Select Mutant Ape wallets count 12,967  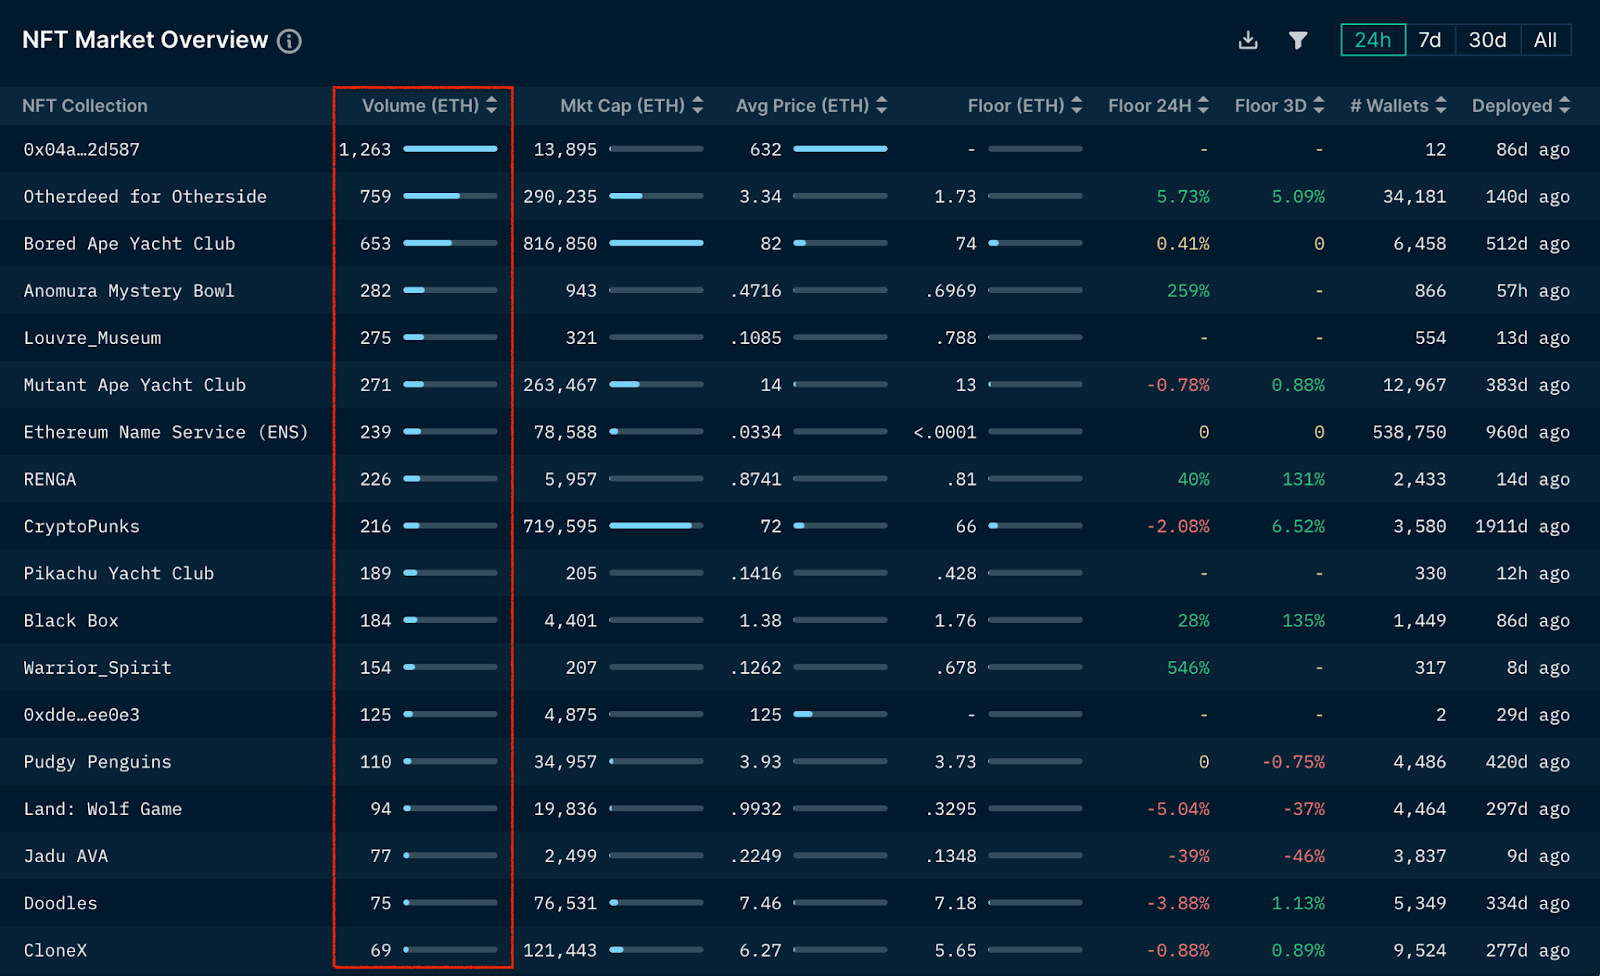[x=1414, y=385]
